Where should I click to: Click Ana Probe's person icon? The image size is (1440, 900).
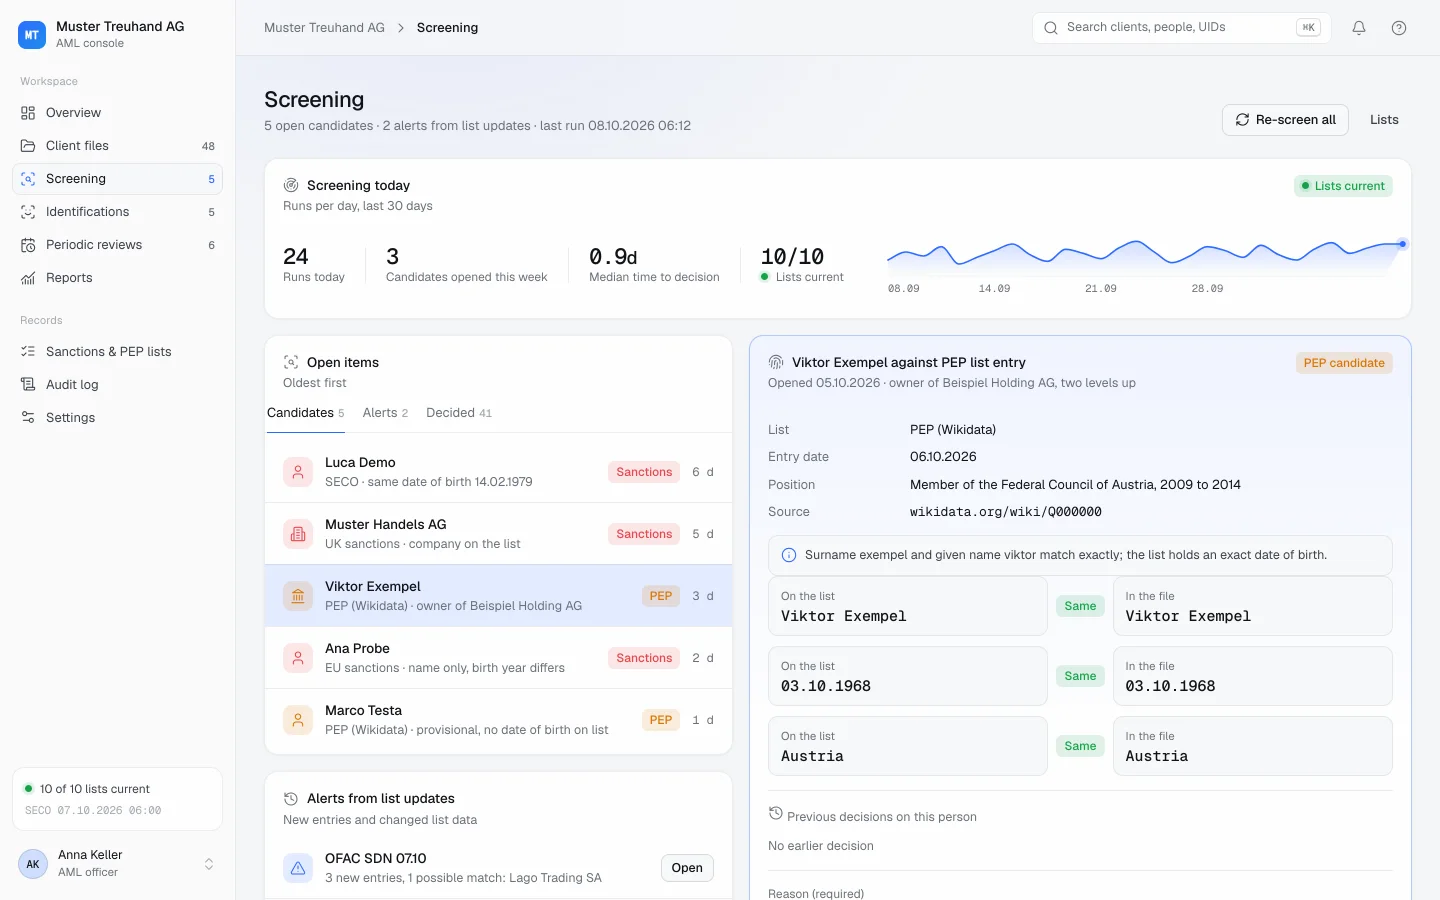(298, 658)
